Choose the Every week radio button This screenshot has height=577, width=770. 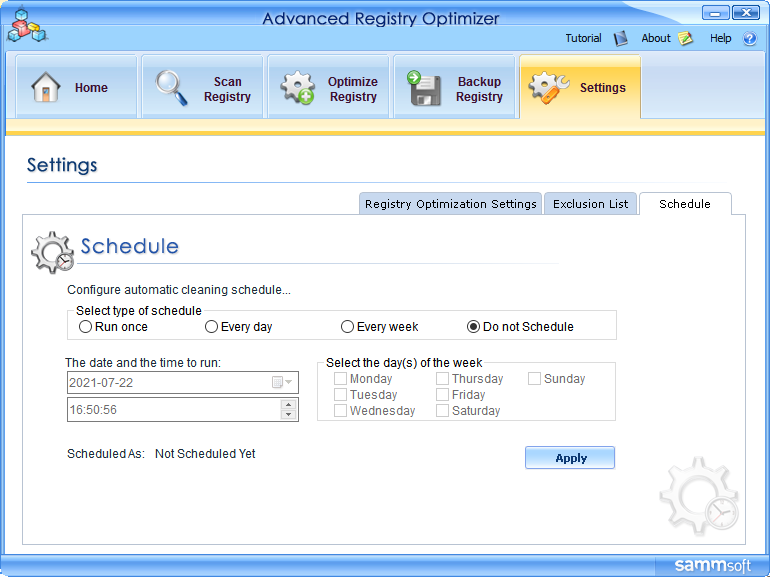pos(347,327)
